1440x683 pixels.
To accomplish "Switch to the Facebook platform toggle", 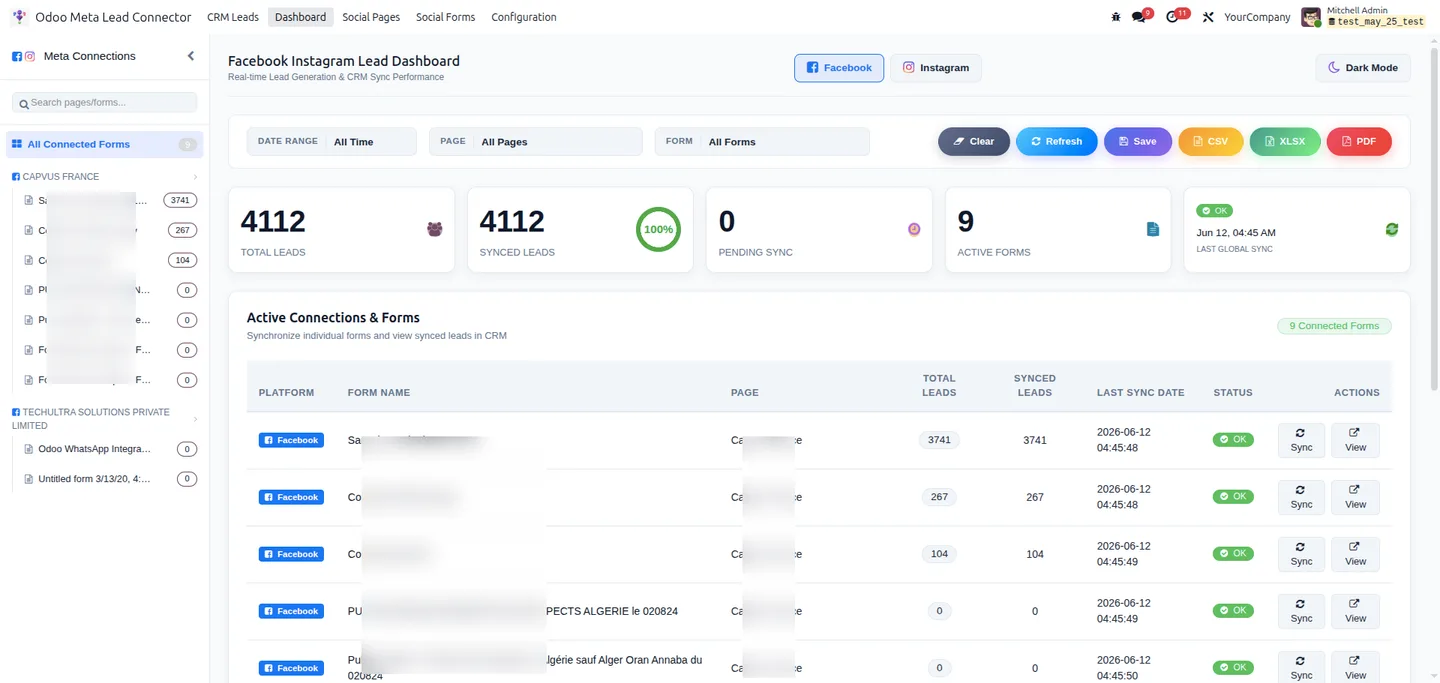I will [x=839, y=68].
